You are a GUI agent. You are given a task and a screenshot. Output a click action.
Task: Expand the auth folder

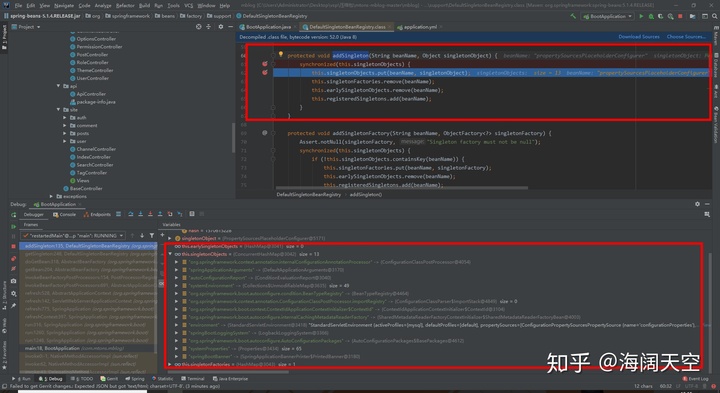[65, 118]
